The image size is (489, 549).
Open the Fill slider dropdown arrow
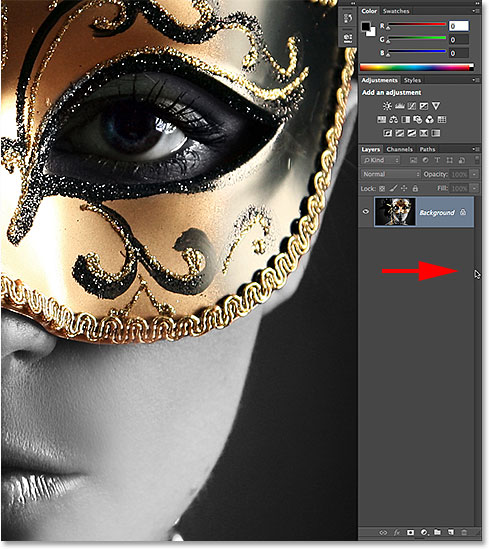click(x=474, y=188)
